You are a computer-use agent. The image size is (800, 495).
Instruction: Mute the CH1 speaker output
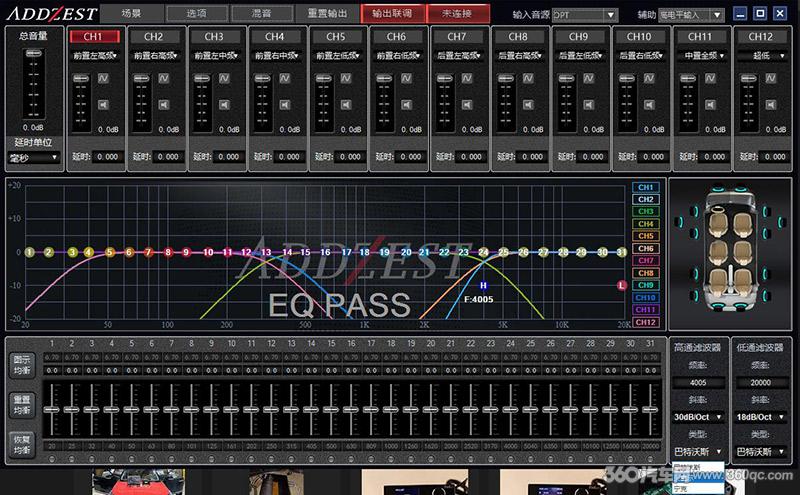[103, 105]
